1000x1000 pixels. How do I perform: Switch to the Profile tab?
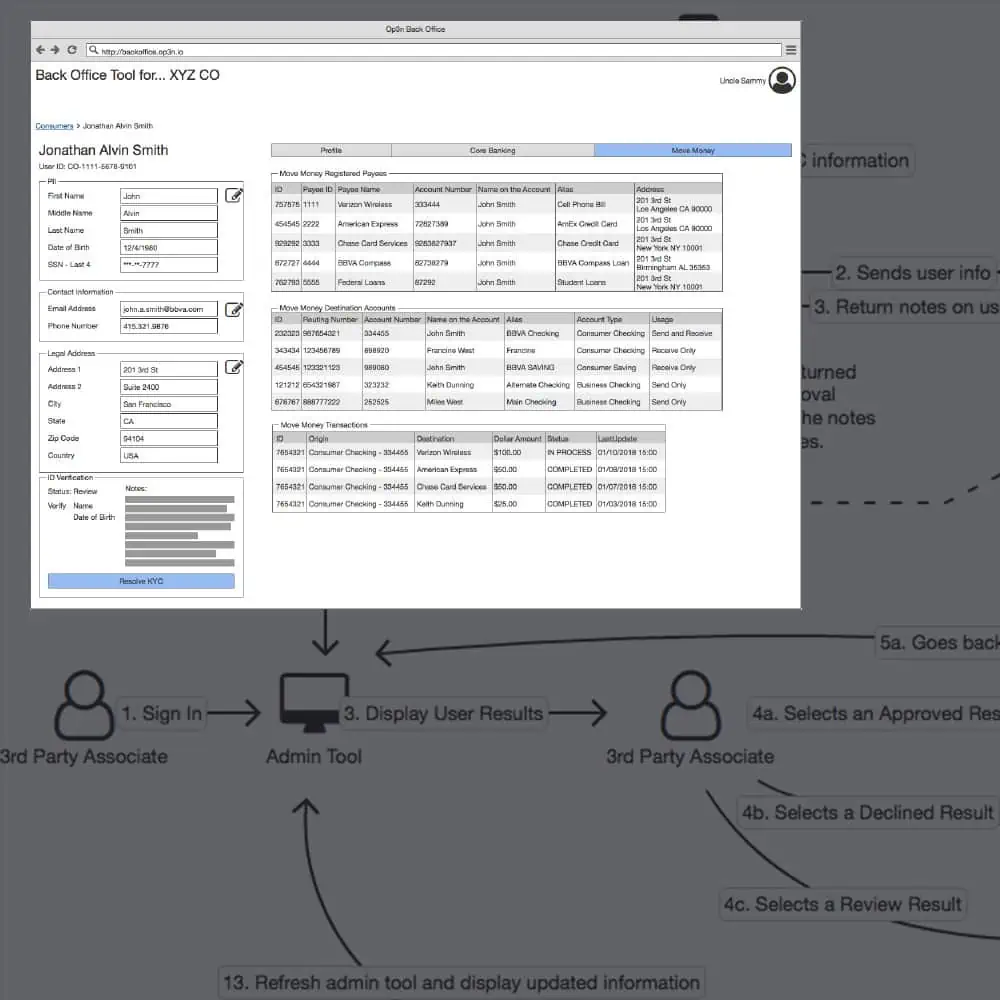[331, 150]
